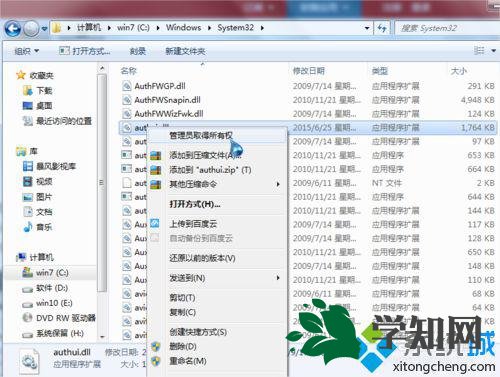This screenshot has height=377, width=500.
Task: Select win10 (E:) drive in navigation pane
Action: [x=47, y=303]
